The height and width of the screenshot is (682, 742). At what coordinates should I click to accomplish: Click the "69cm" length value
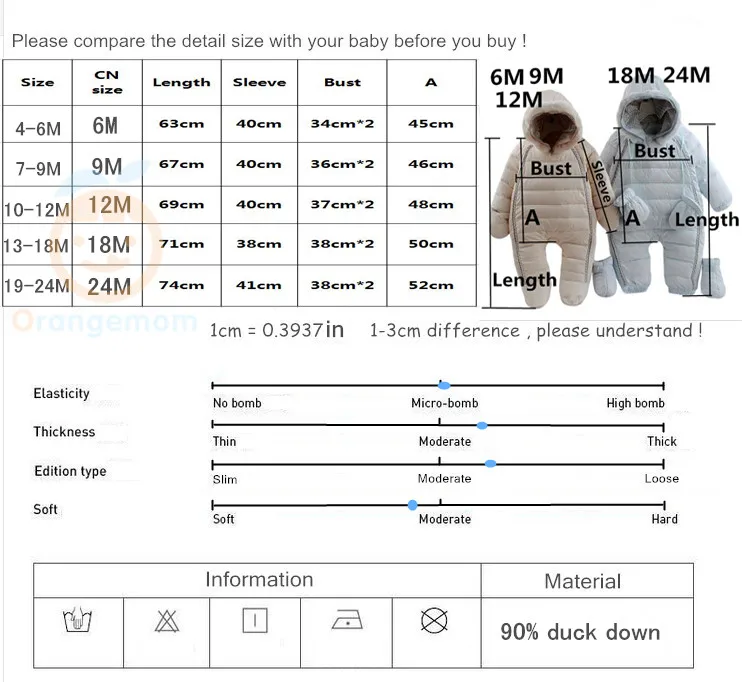(182, 204)
